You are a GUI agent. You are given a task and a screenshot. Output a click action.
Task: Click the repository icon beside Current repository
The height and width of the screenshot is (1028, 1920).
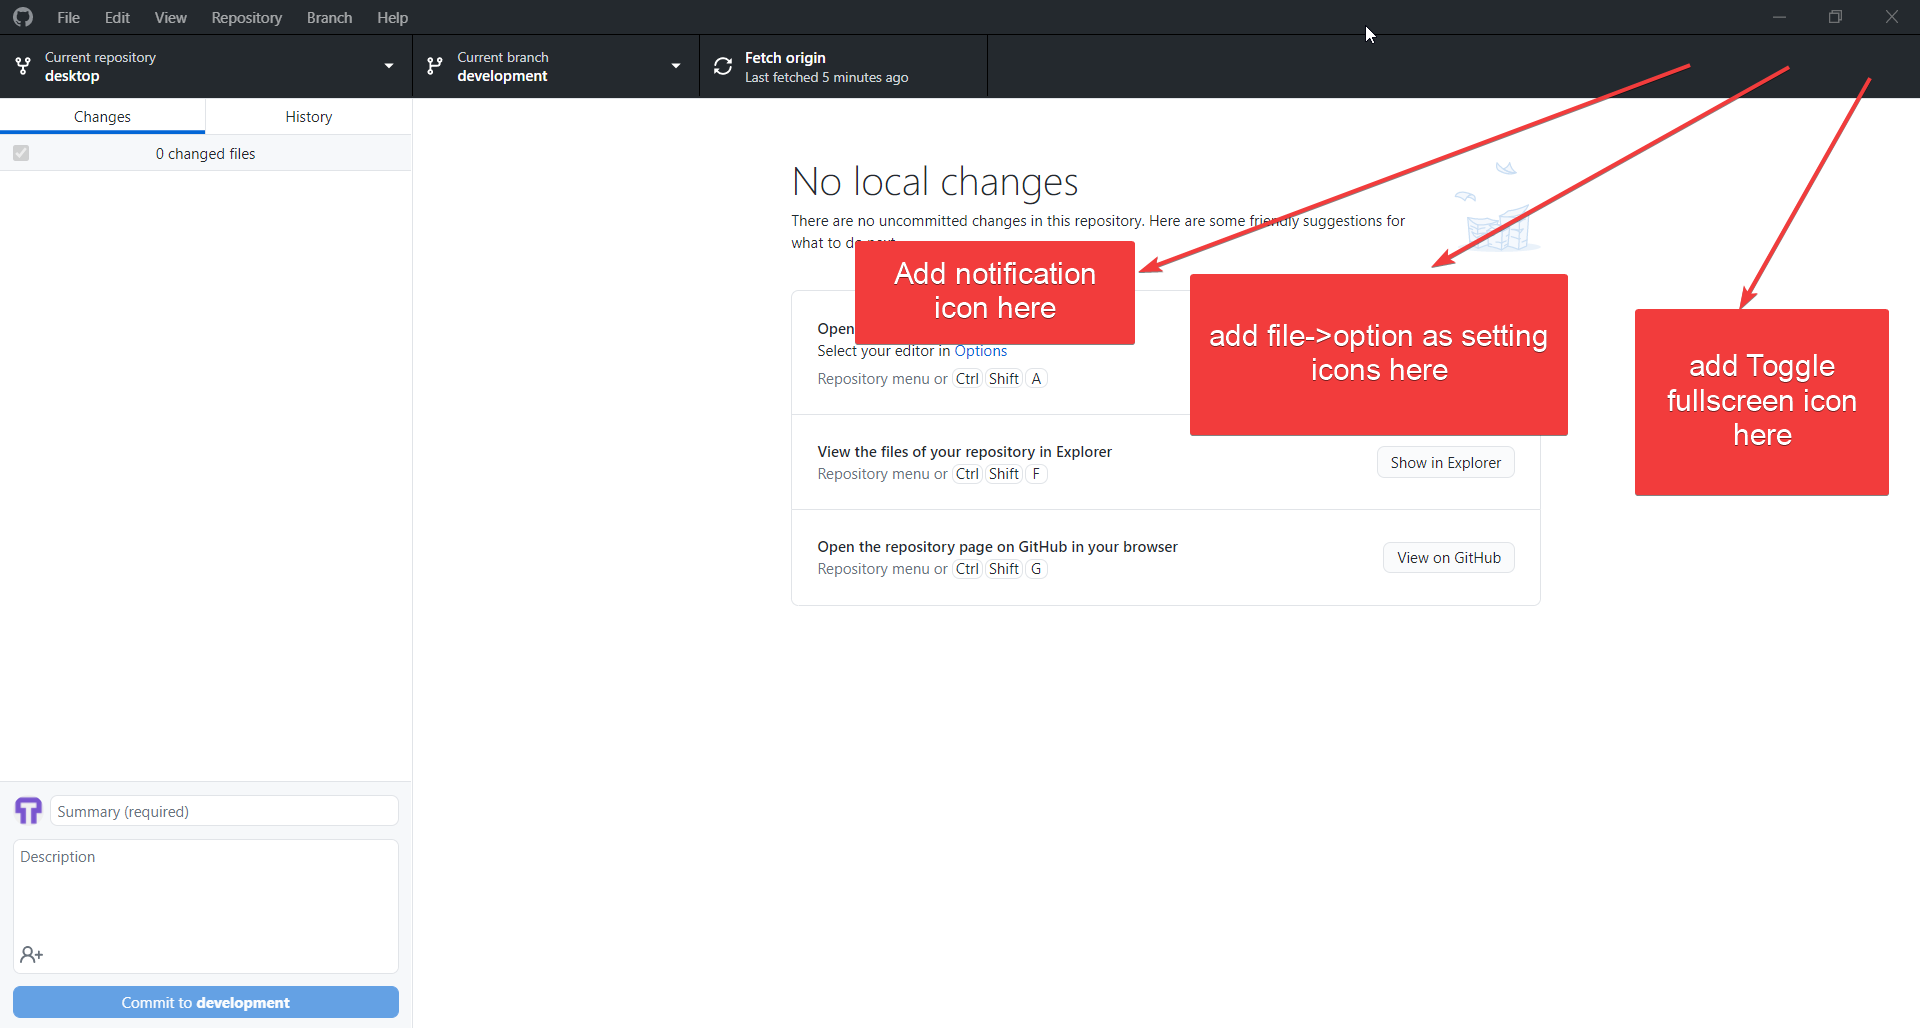[x=23, y=66]
